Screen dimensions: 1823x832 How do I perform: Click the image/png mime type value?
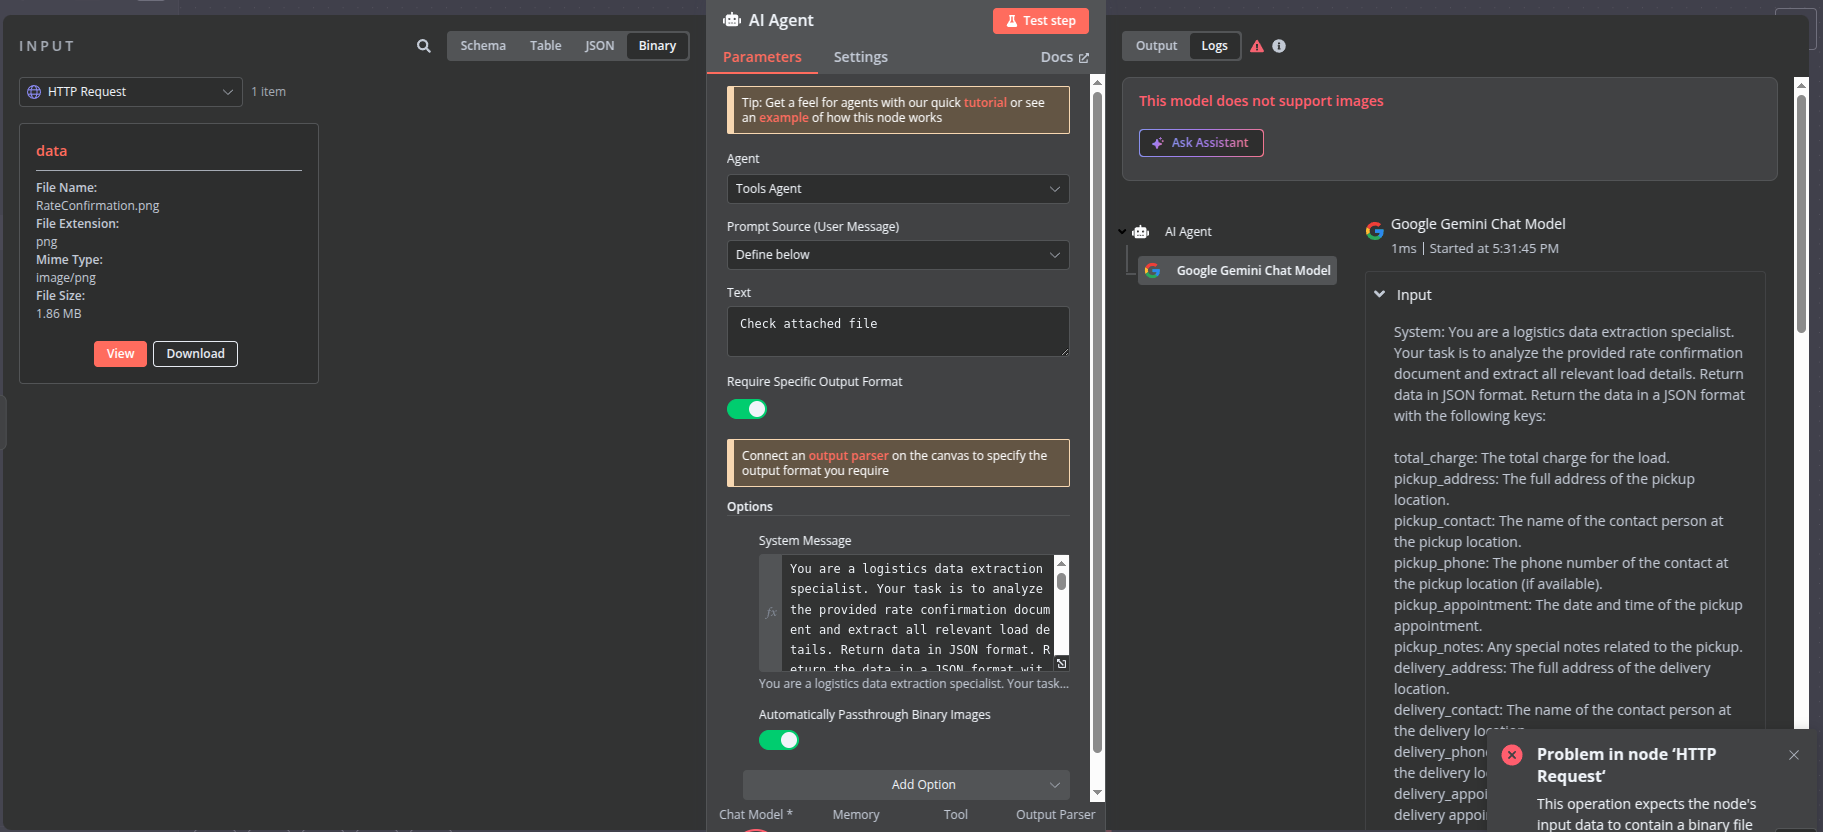(x=66, y=278)
